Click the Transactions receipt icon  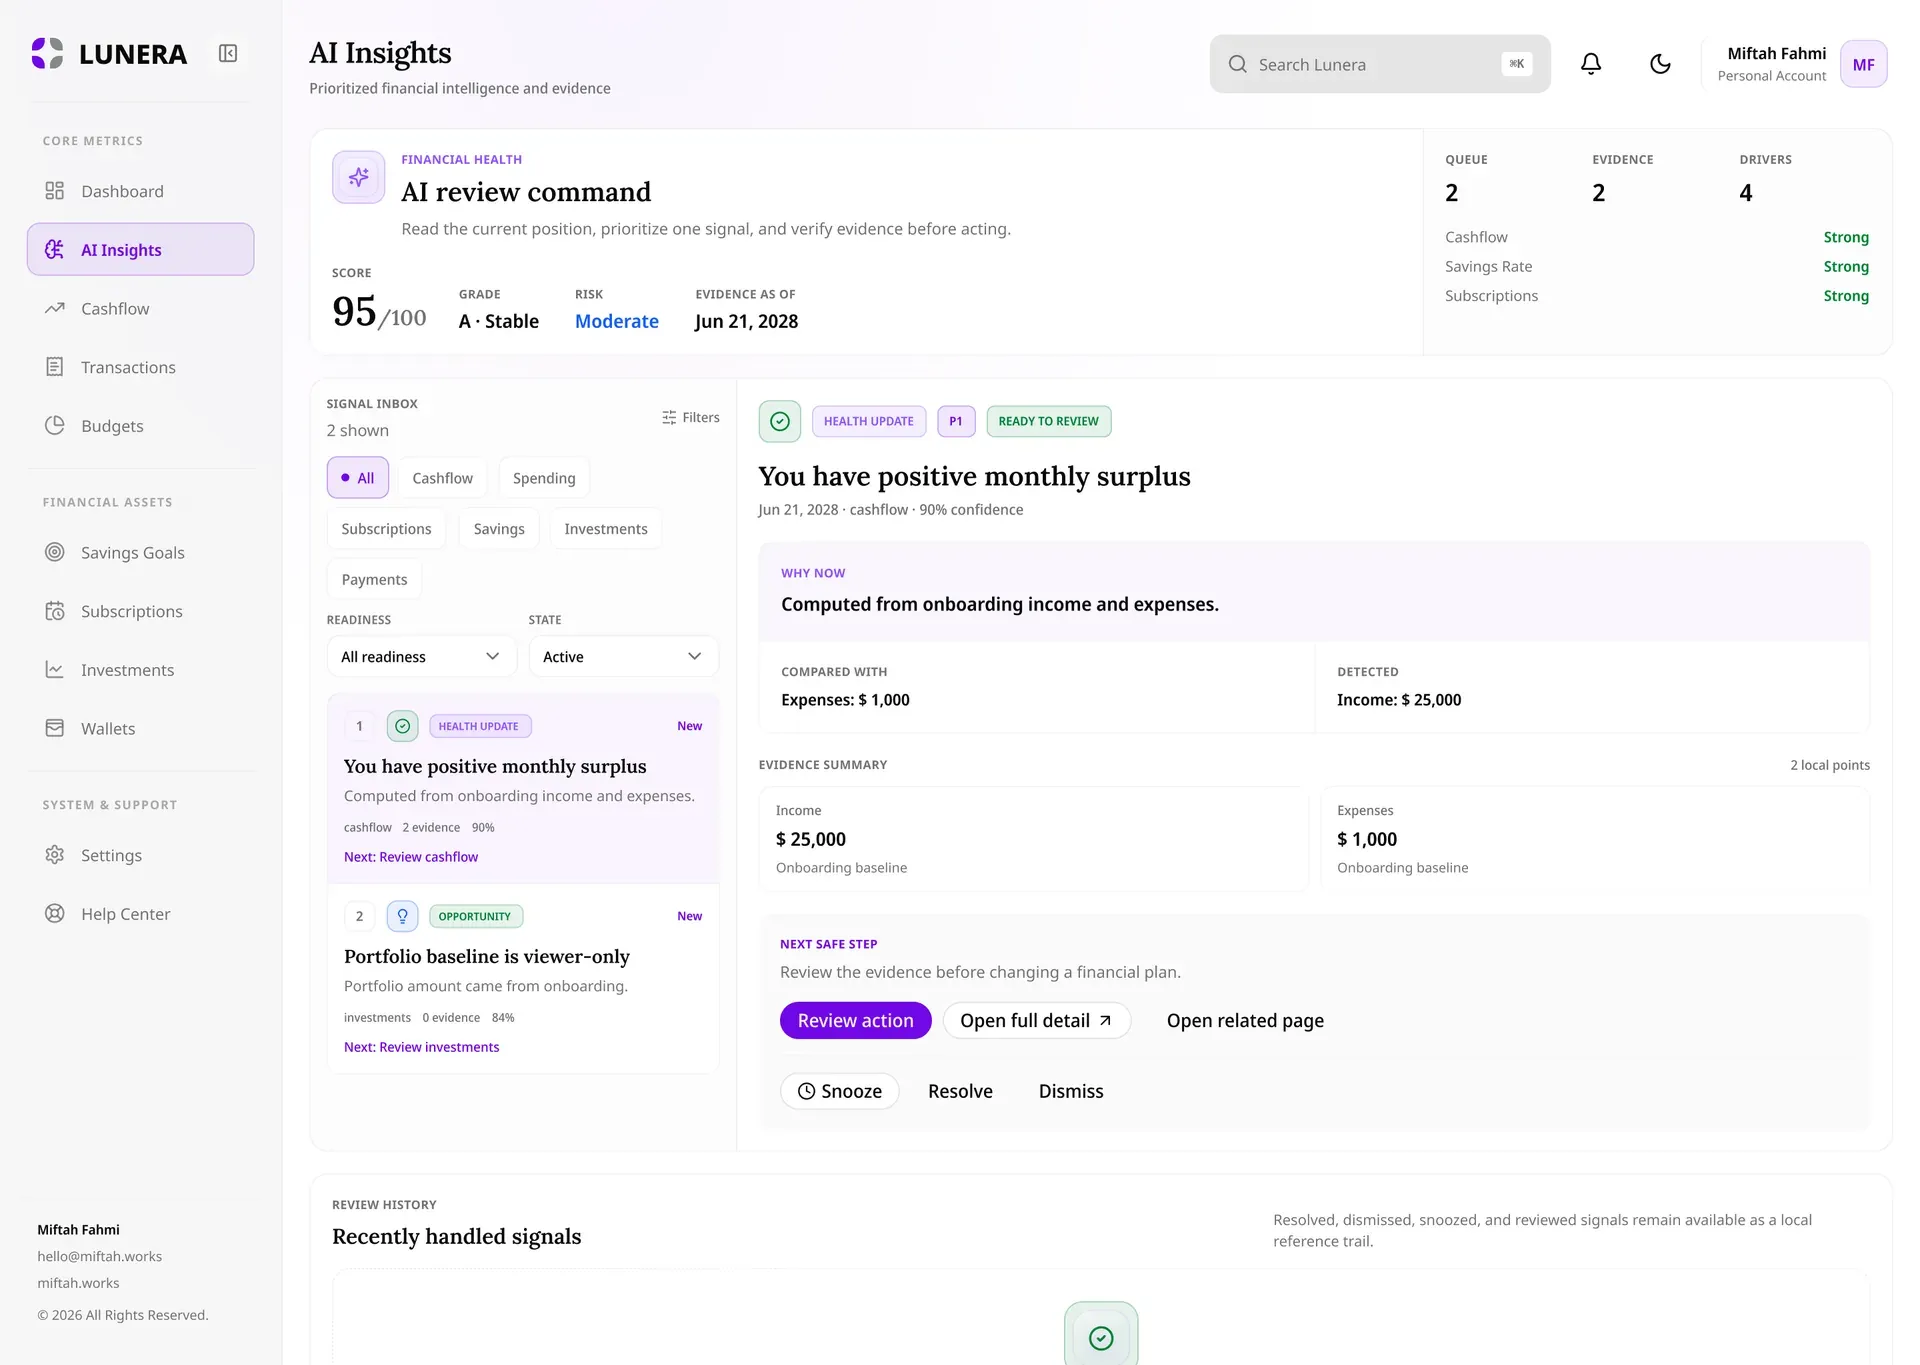pos(55,367)
